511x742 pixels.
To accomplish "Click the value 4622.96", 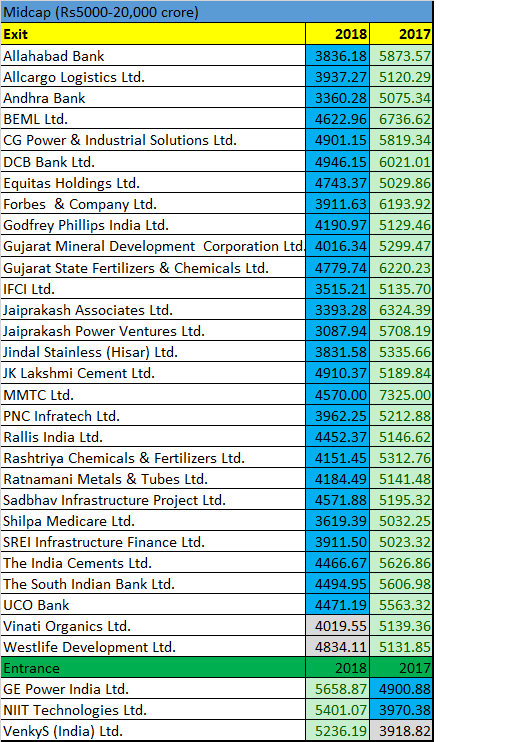I will pos(338,119).
